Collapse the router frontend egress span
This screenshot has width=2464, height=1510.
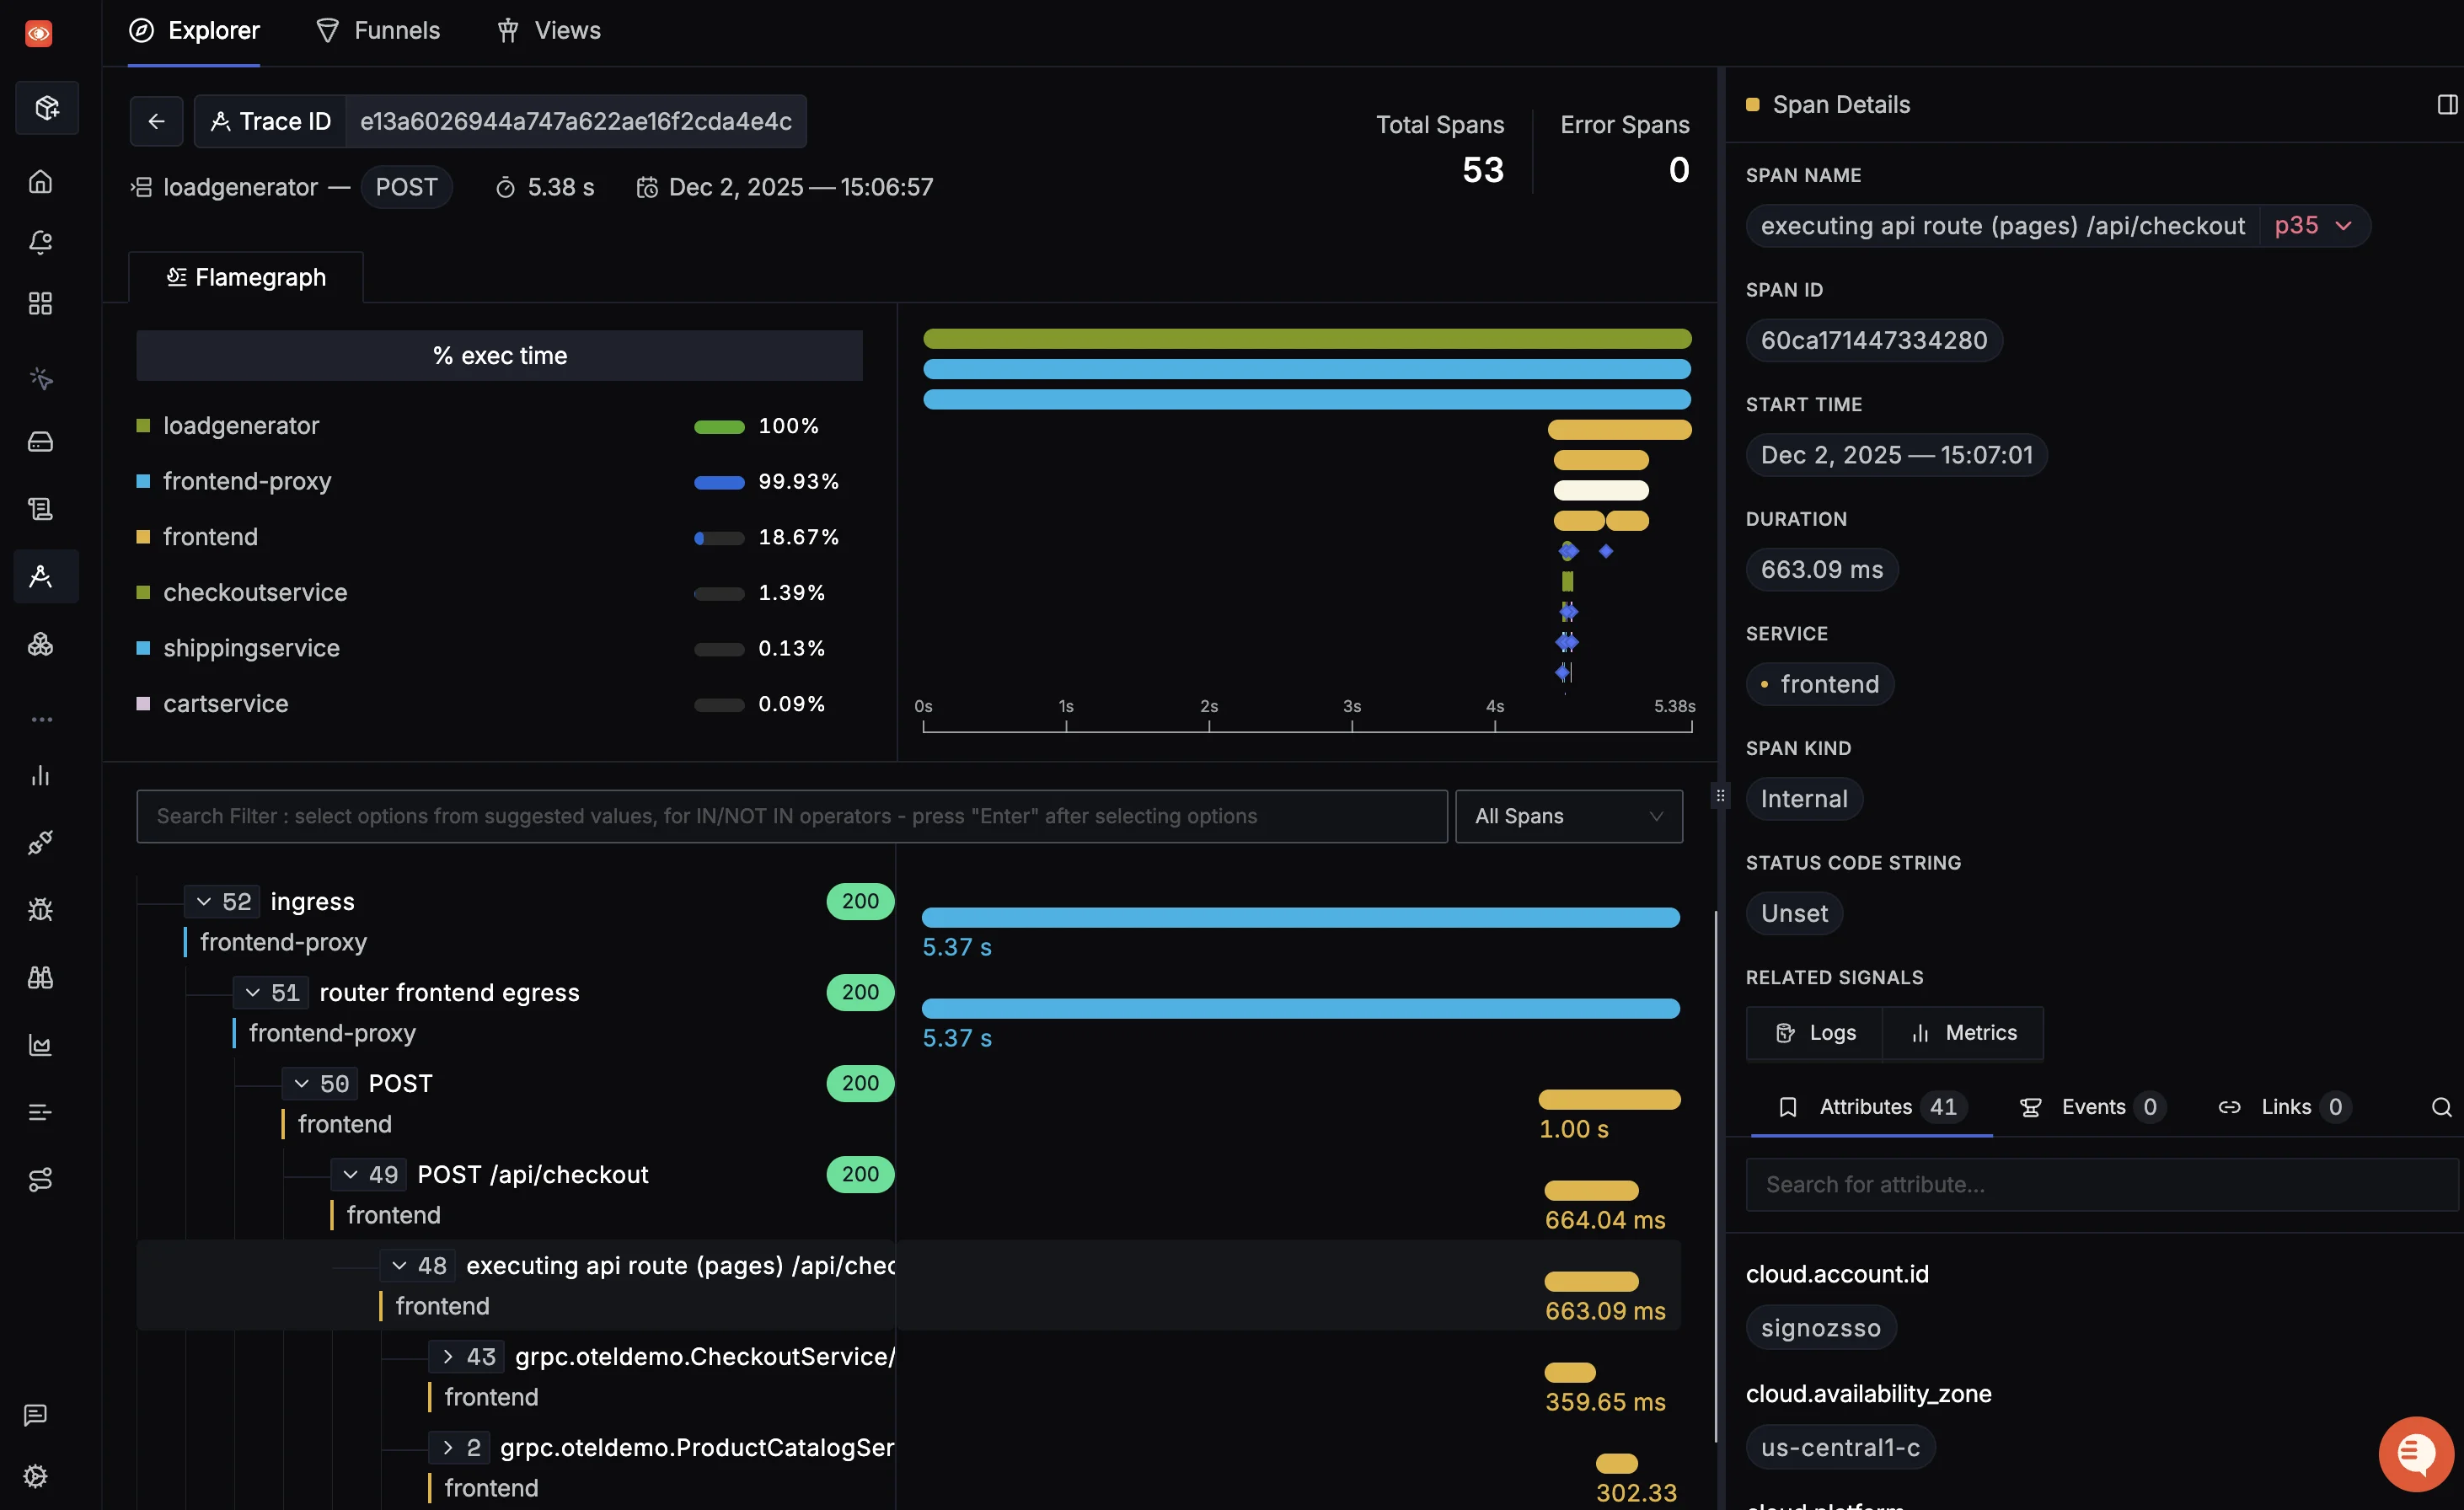[253, 992]
